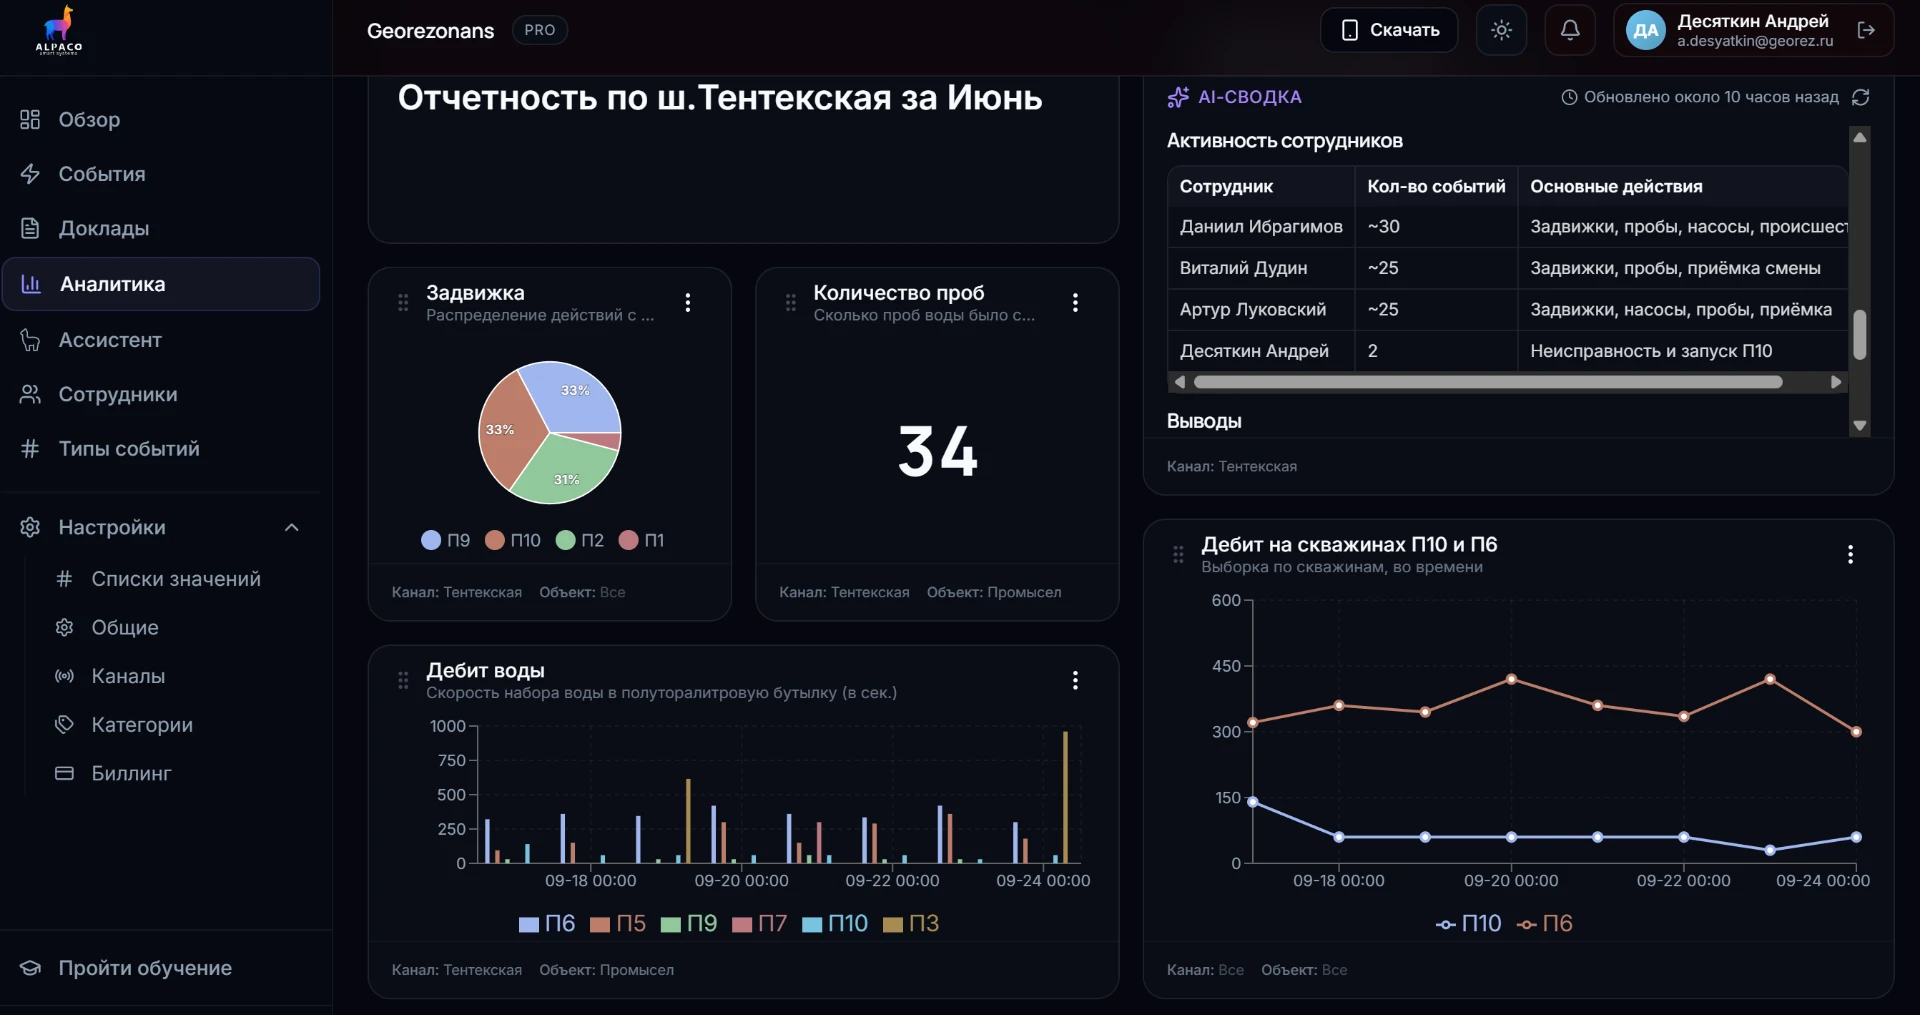Image resolution: width=1920 pixels, height=1015 pixels.
Task: Click the table horizontal scrollbar
Action: click(x=1488, y=382)
